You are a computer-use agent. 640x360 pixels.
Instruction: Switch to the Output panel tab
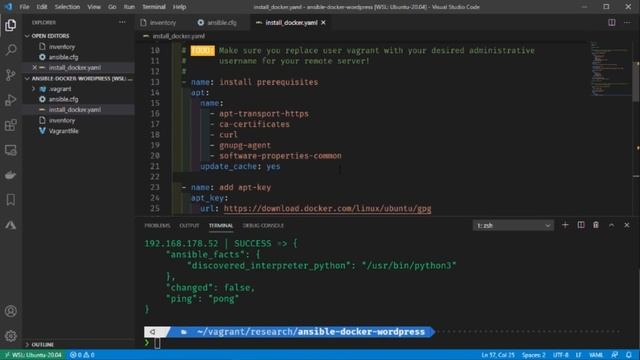pos(189,225)
